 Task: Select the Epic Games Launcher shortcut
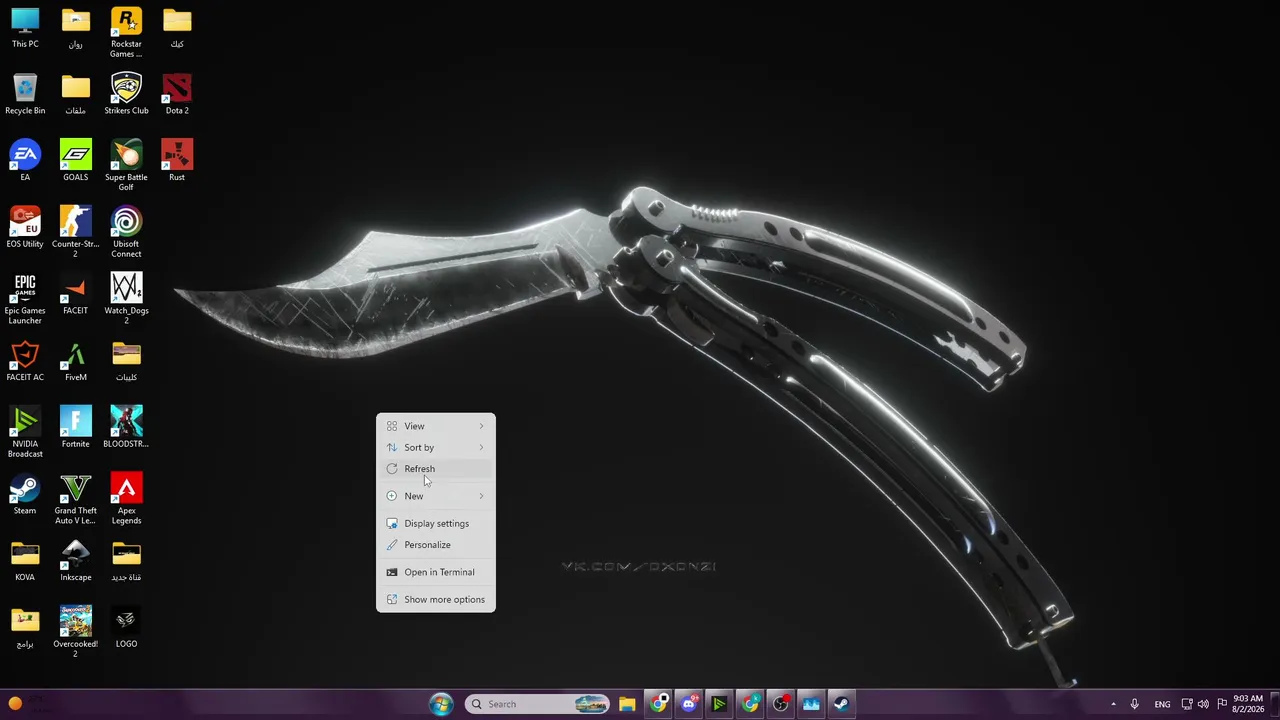(x=25, y=299)
